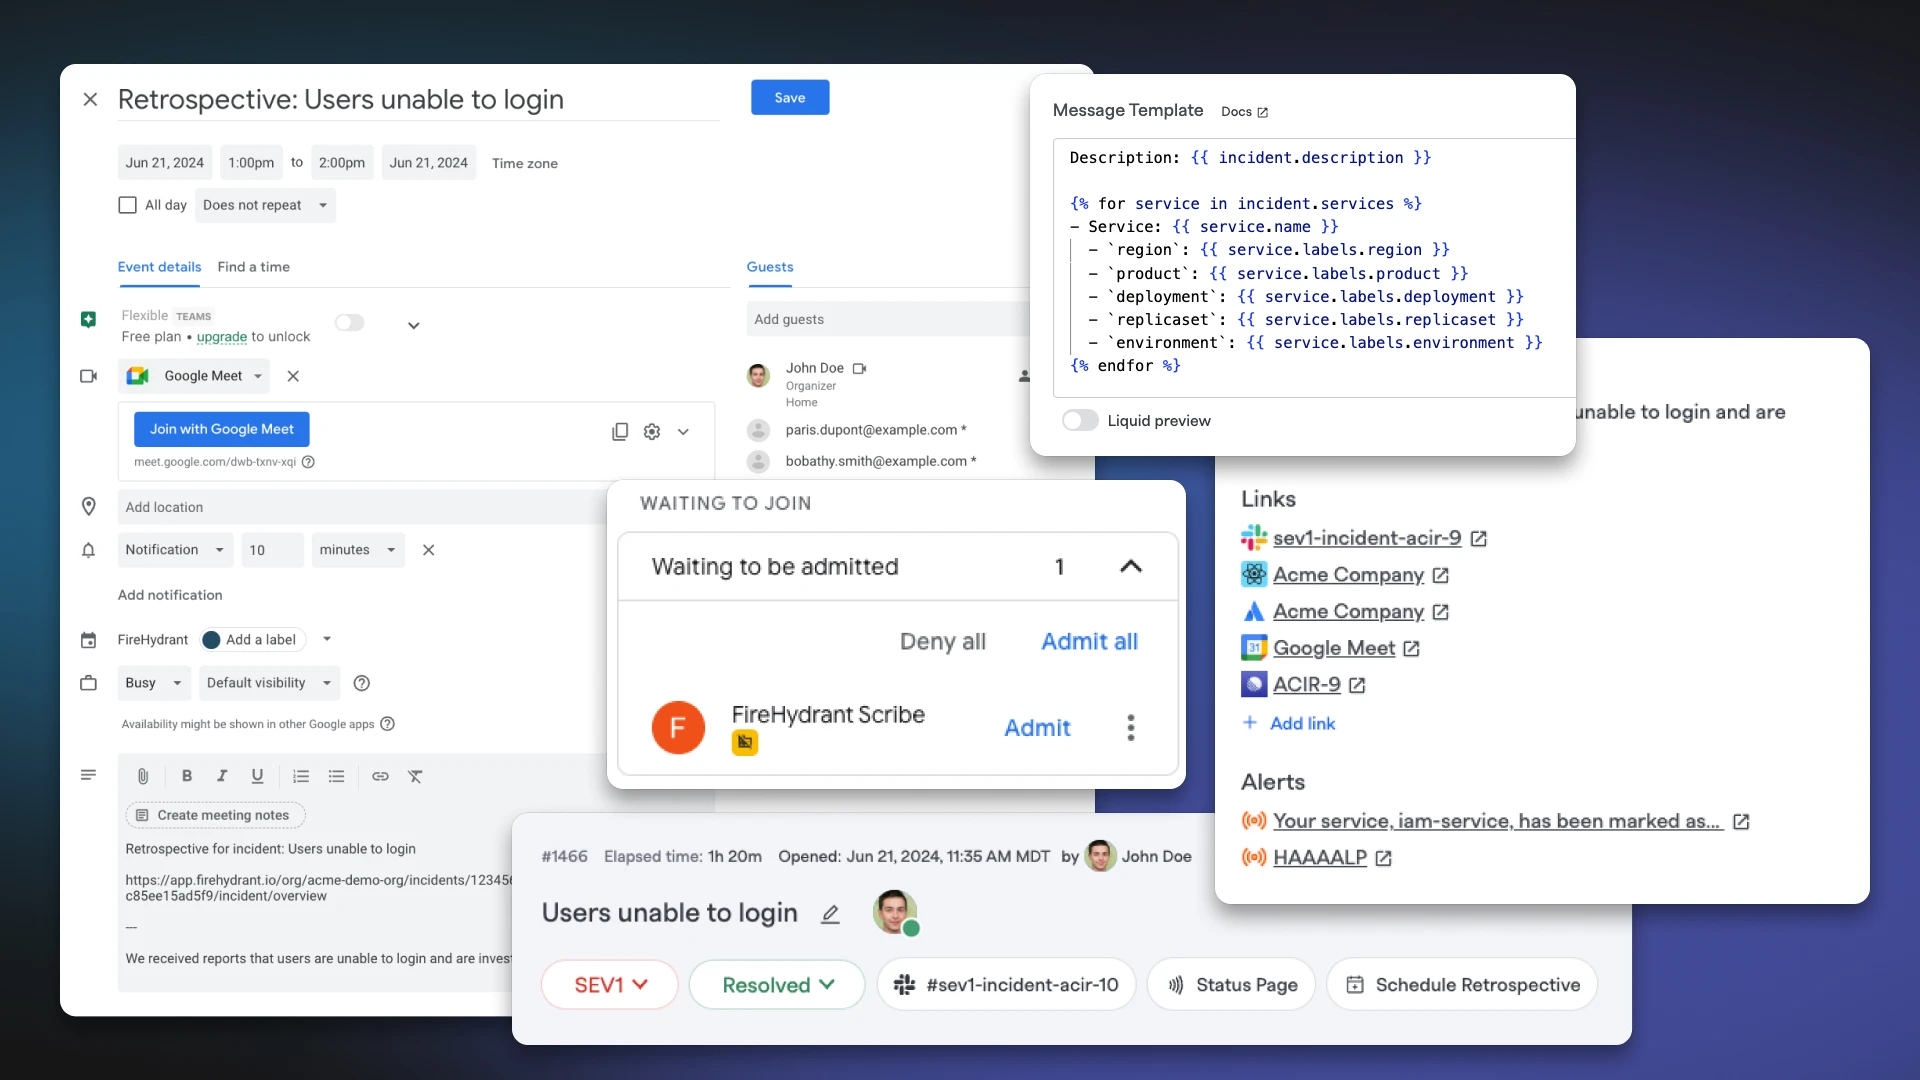Click the Schedule Retrospective button
The height and width of the screenshot is (1080, 1920).
[1462, 985]
